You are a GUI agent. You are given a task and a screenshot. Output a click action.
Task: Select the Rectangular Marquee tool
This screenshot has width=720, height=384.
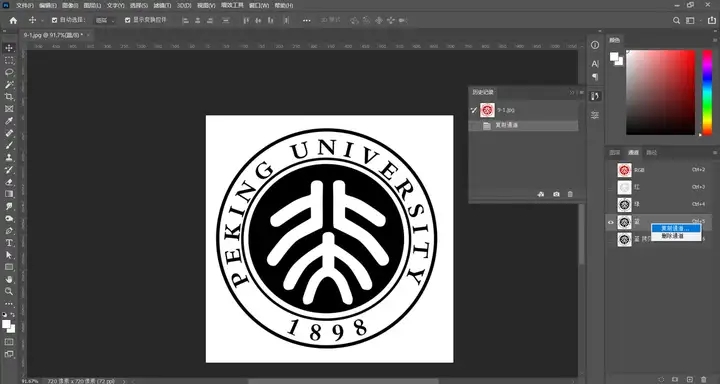click(x=9, y=60)
